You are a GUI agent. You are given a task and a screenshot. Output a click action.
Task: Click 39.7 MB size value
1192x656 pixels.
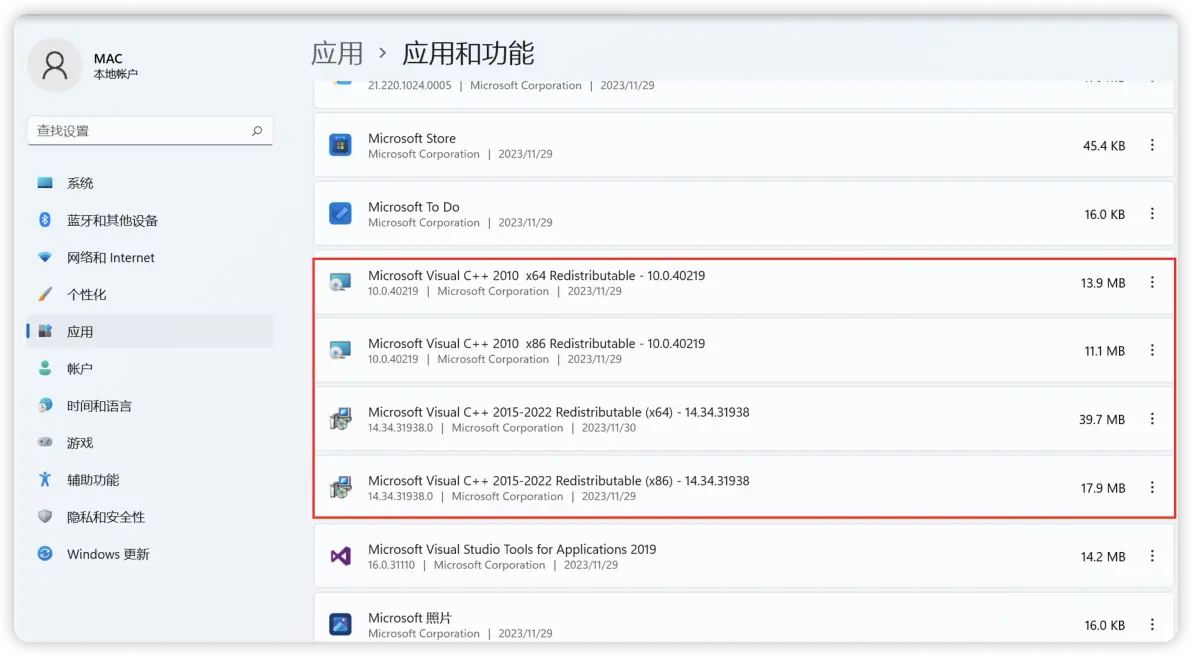coord(1102,420)
